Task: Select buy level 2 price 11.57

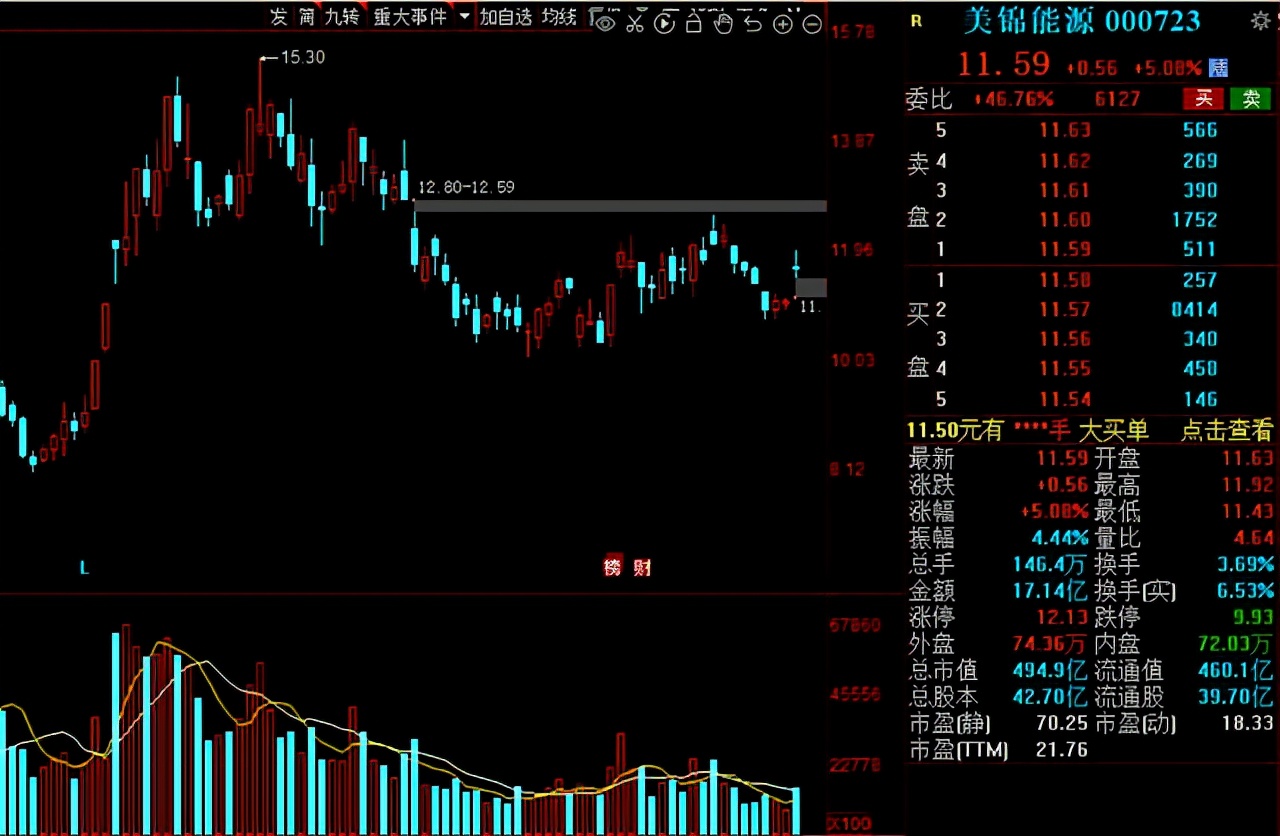Action: coord(1064,309)
